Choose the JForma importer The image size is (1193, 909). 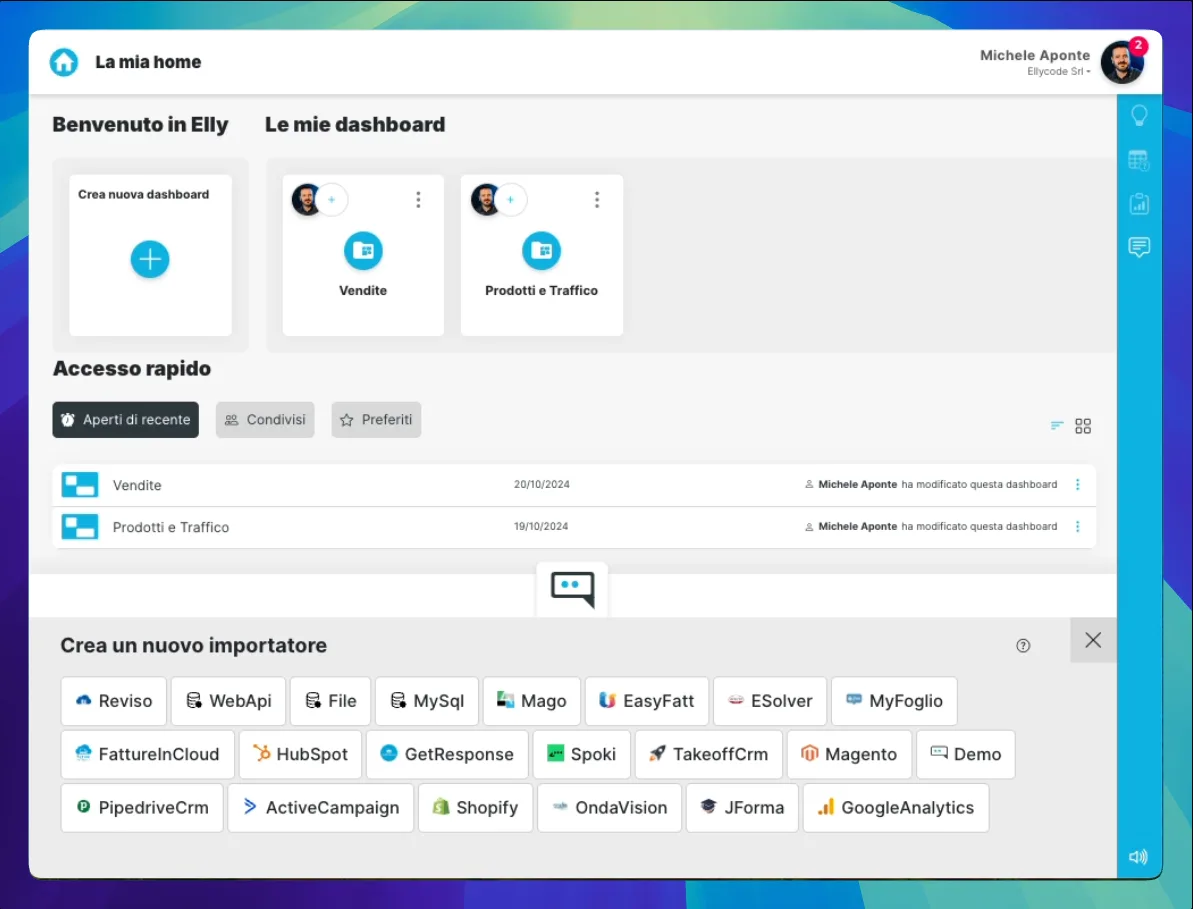(742, 808)
